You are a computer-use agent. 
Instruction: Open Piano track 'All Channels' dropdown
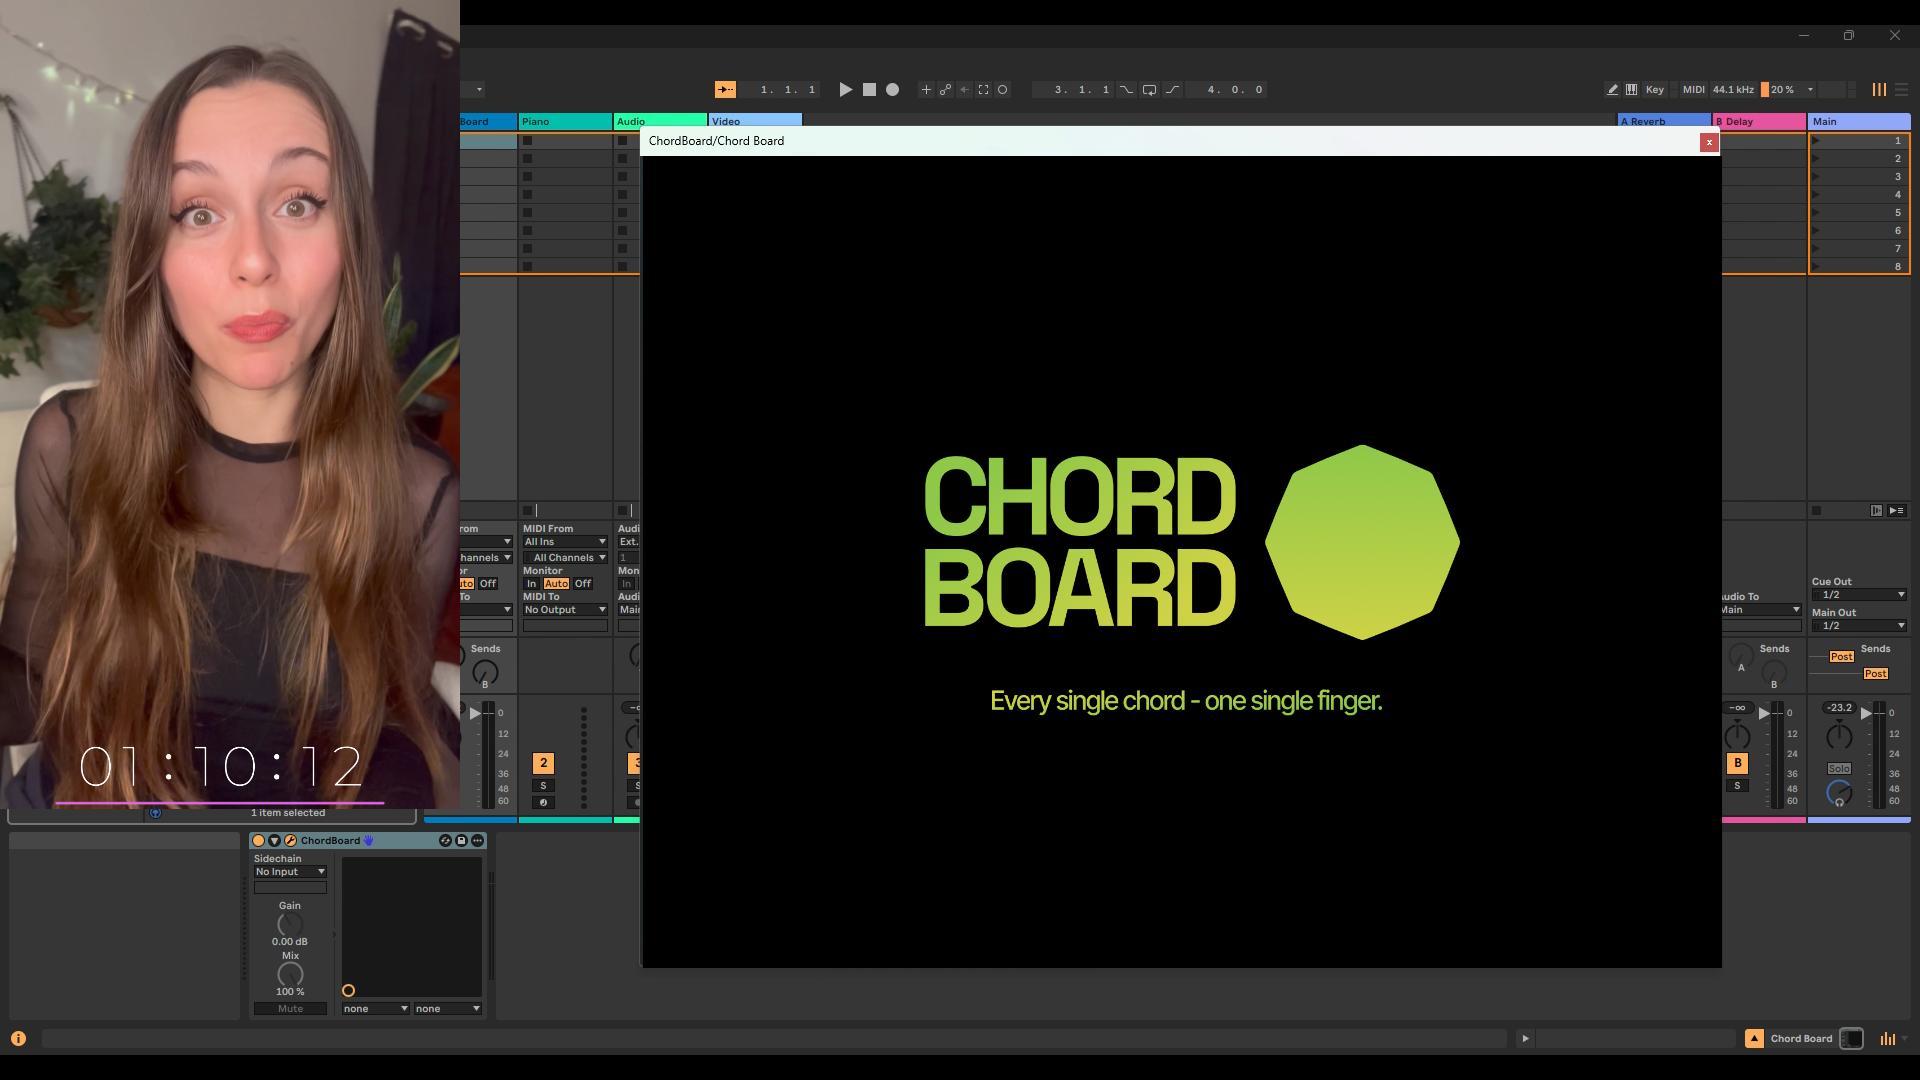pos(565,558)
